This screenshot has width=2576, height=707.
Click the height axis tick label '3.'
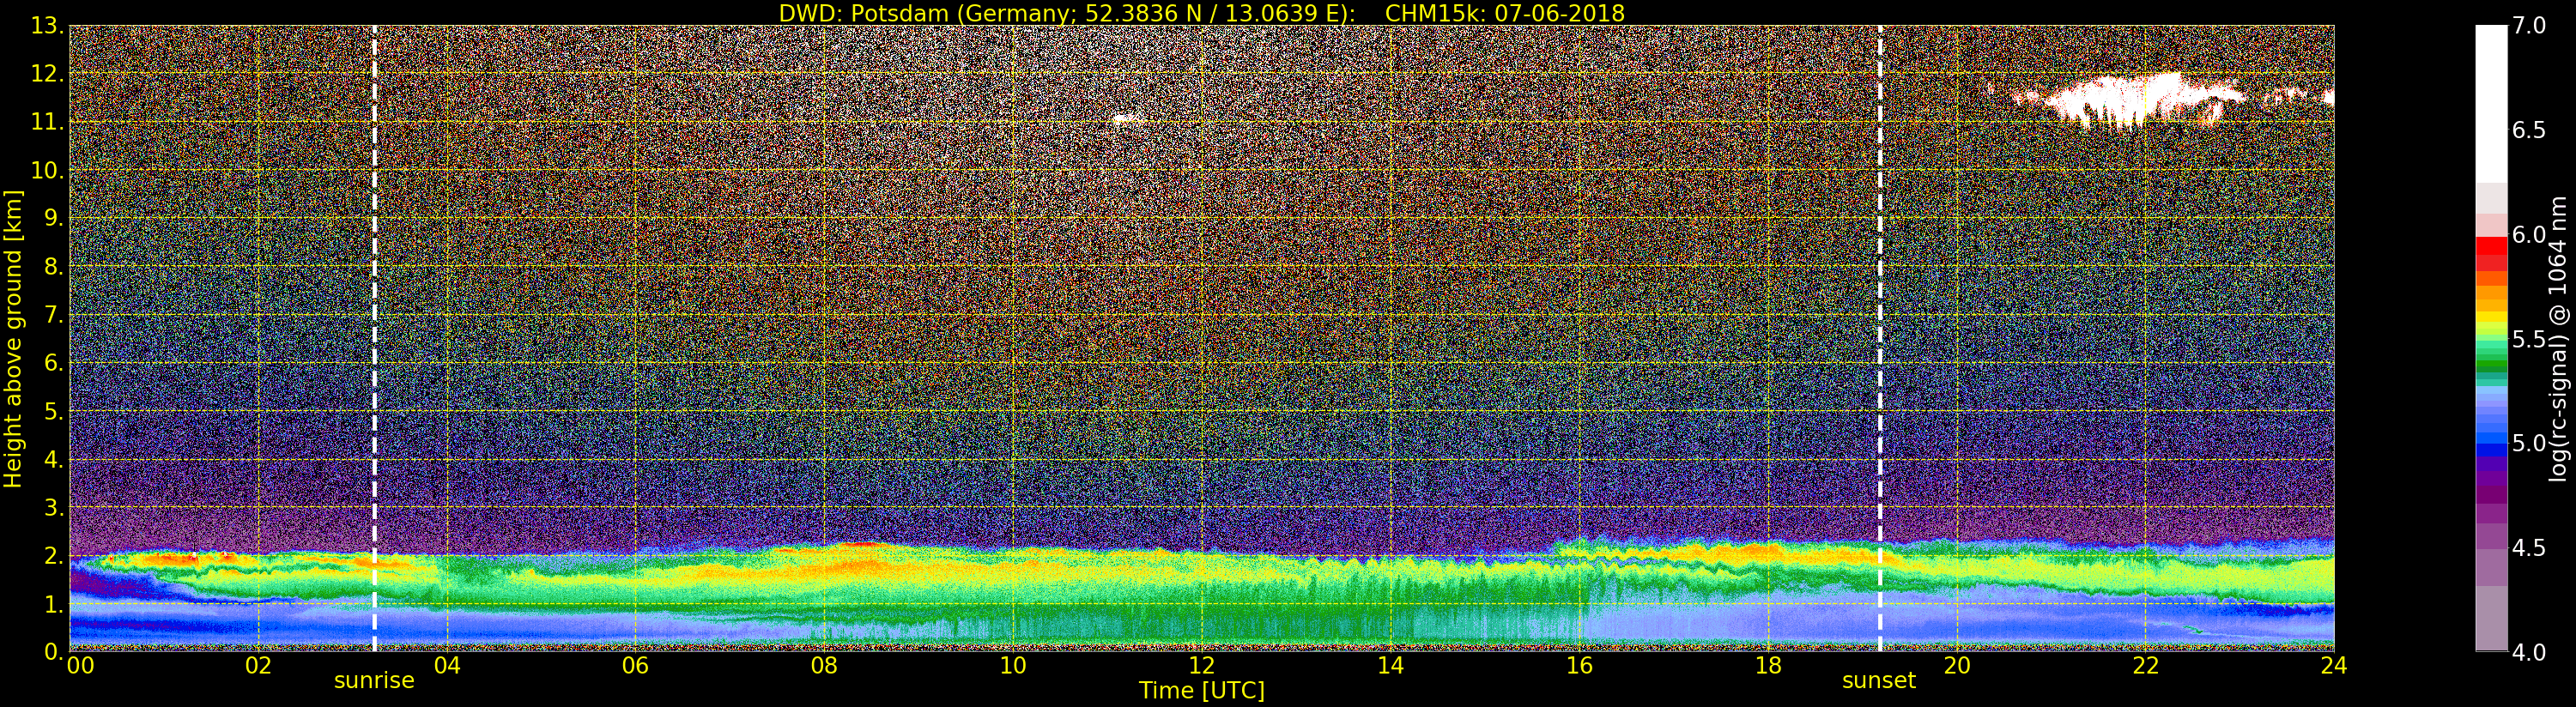54,507
